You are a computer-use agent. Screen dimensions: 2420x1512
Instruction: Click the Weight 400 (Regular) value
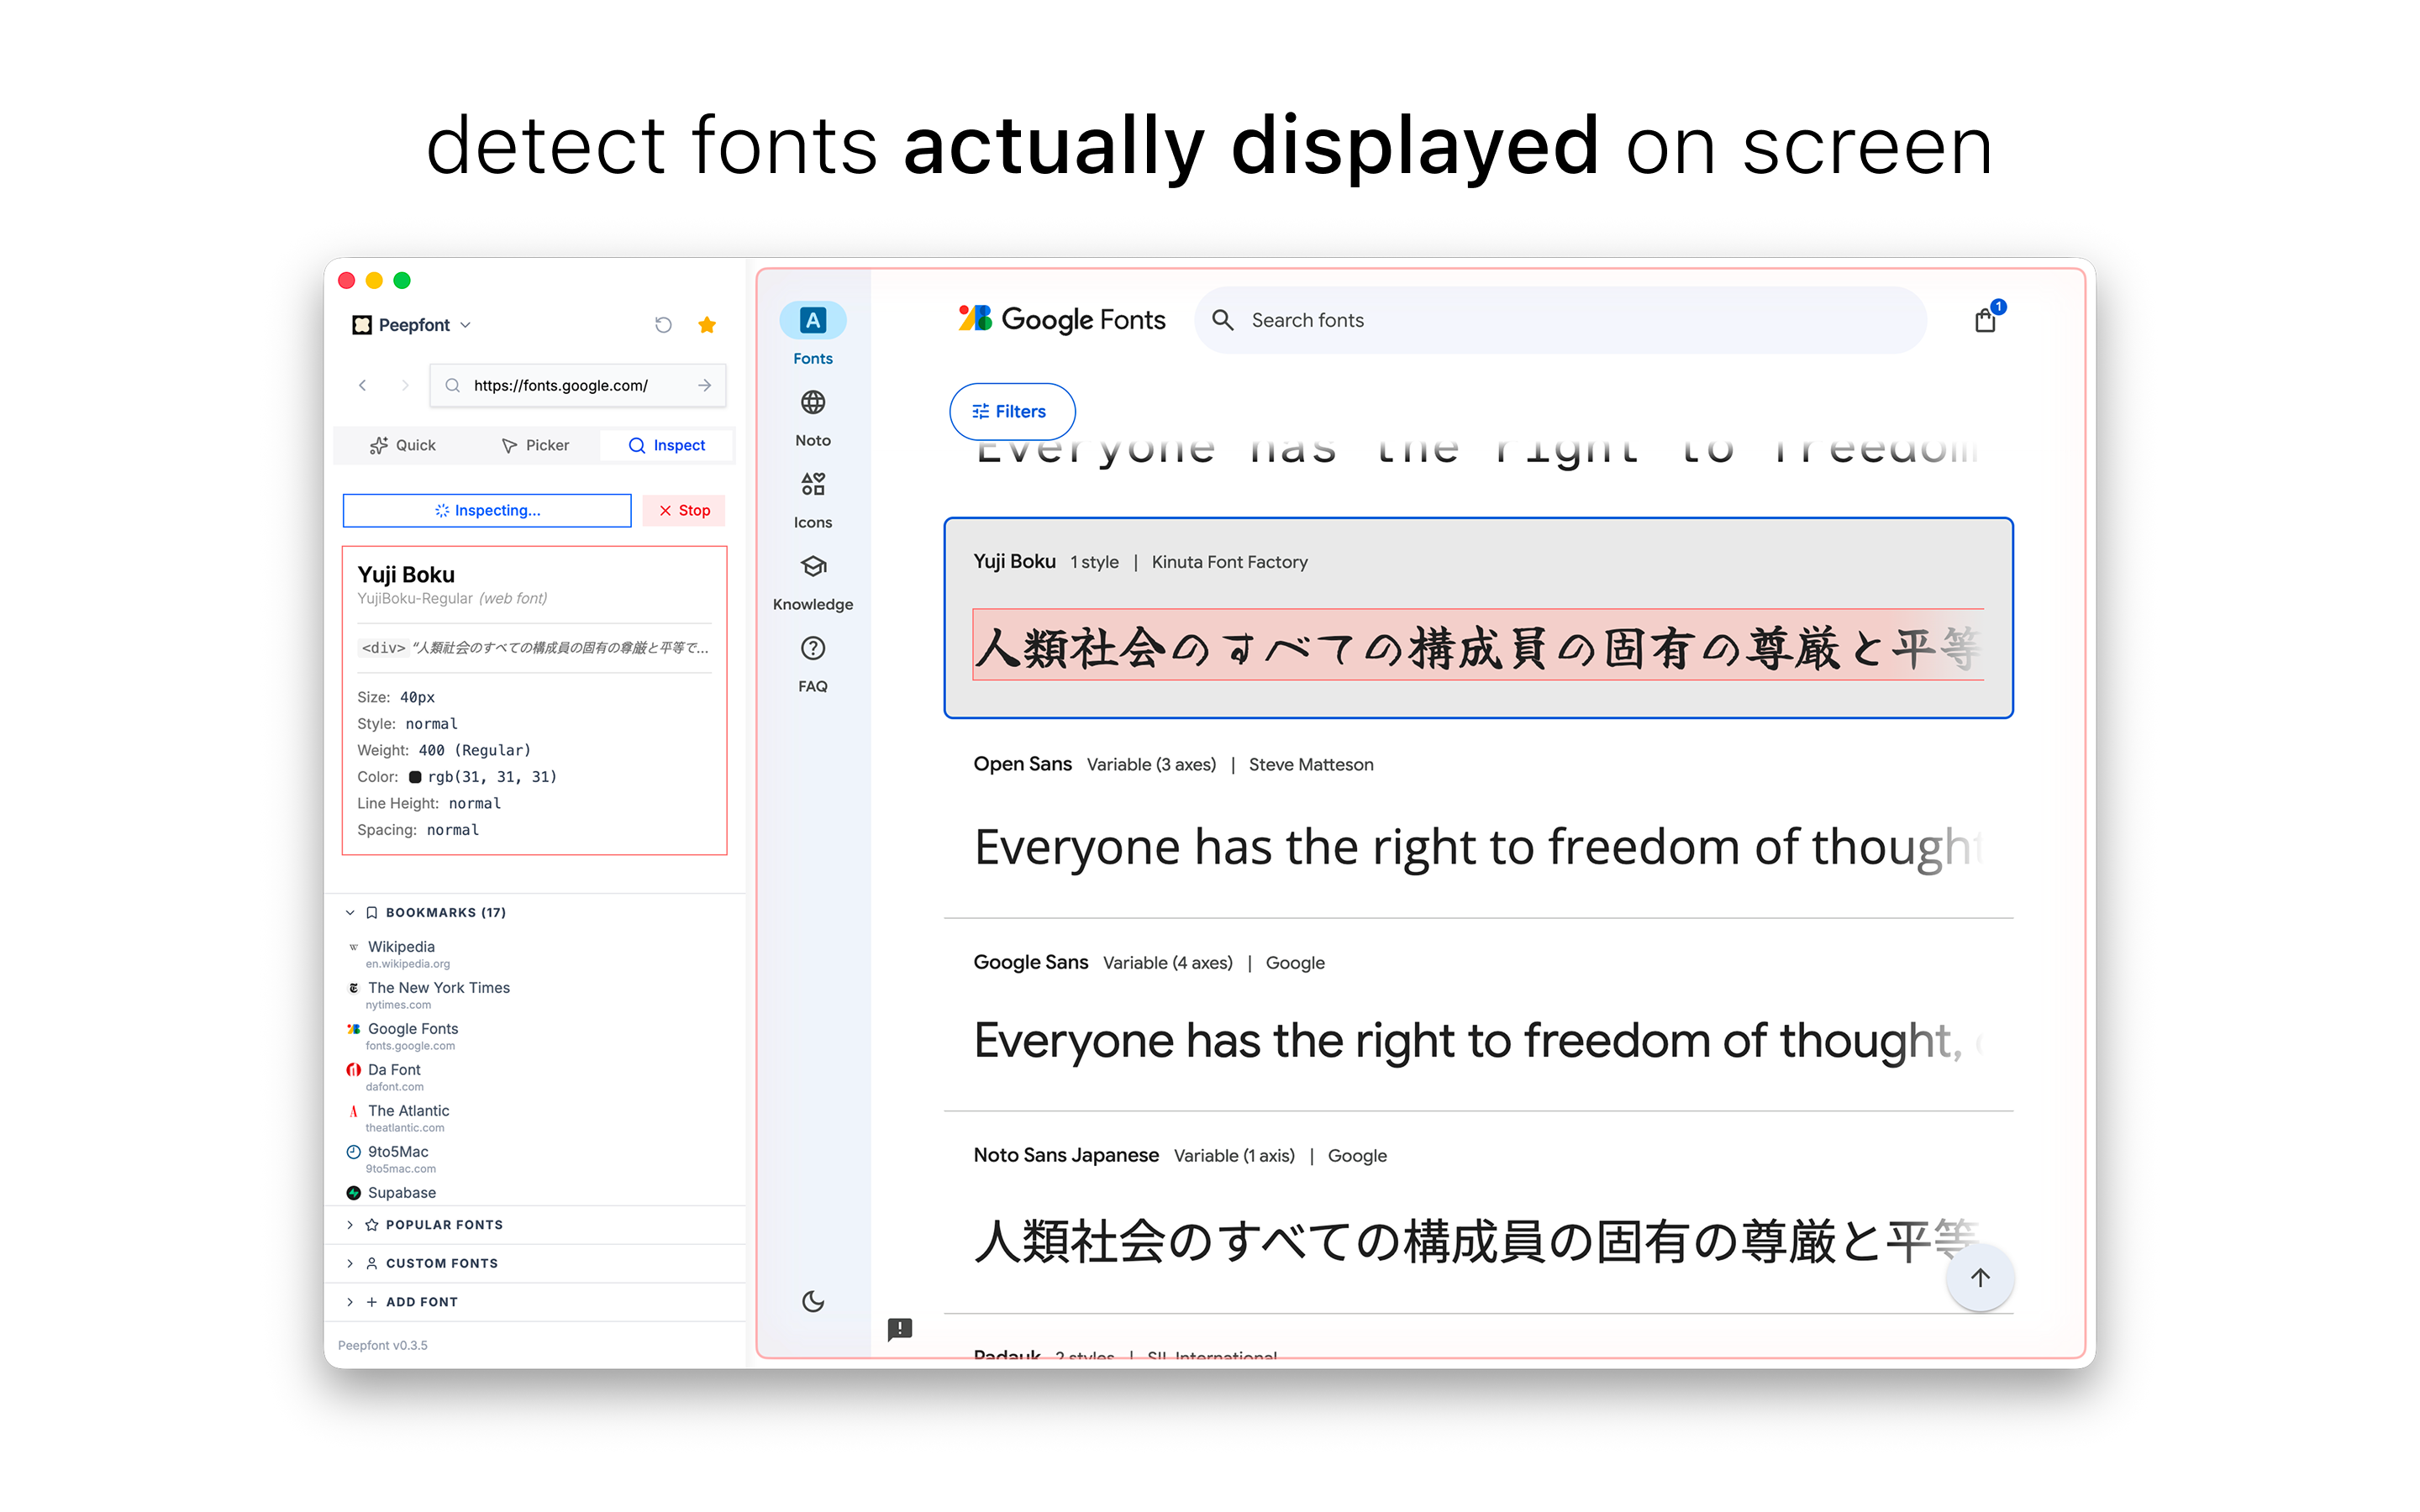click(x=474, y=750)
